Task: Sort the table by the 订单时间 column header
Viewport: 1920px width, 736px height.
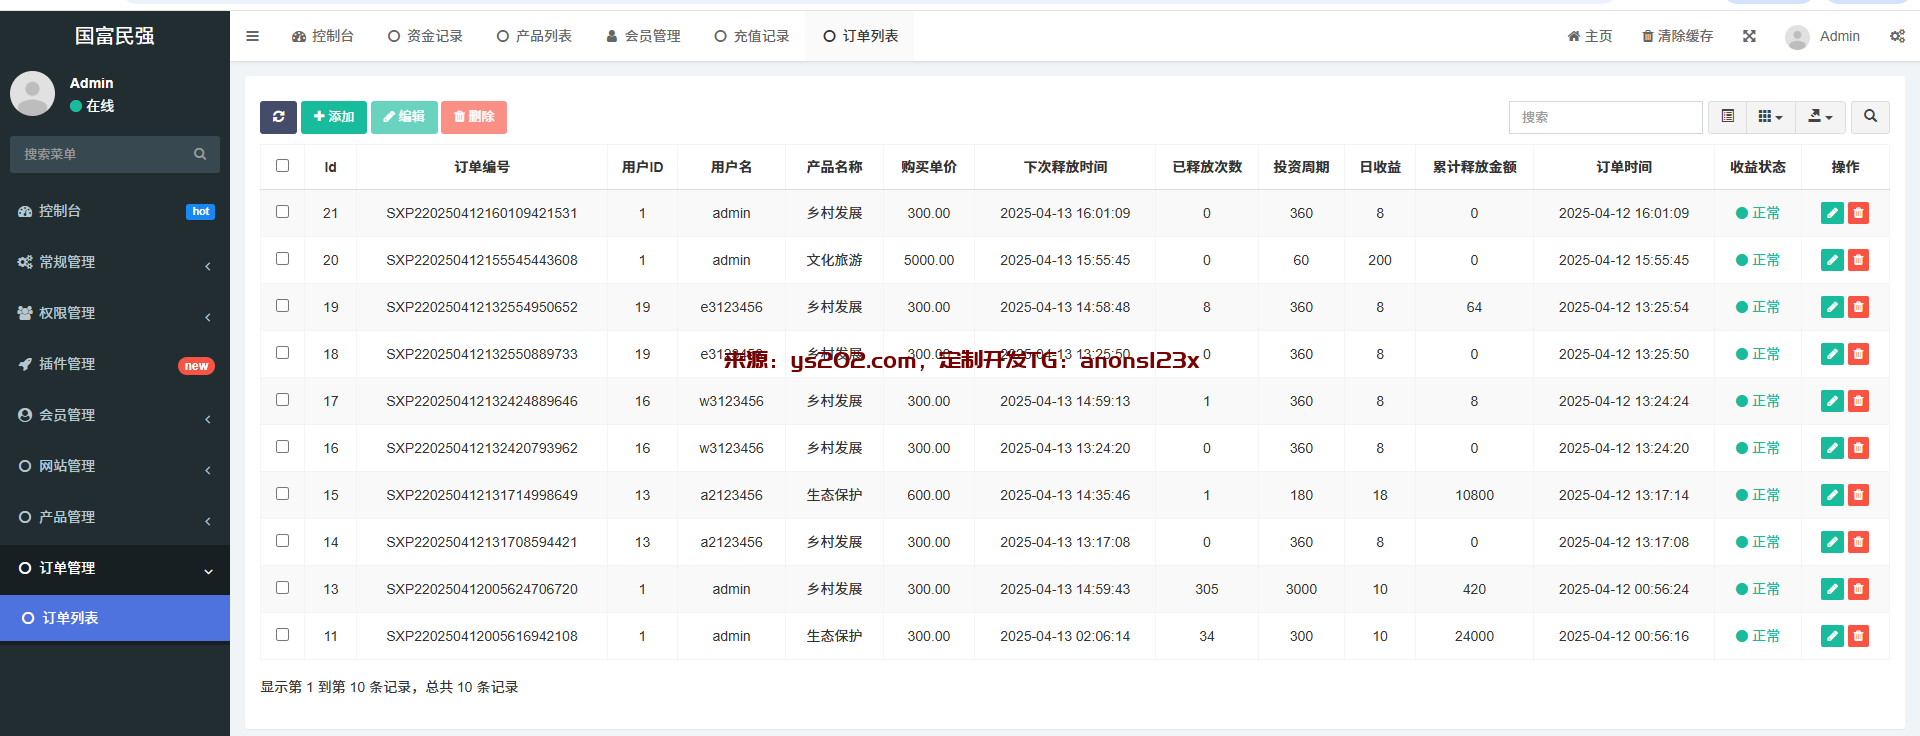Action: [x=1623, y=167]
